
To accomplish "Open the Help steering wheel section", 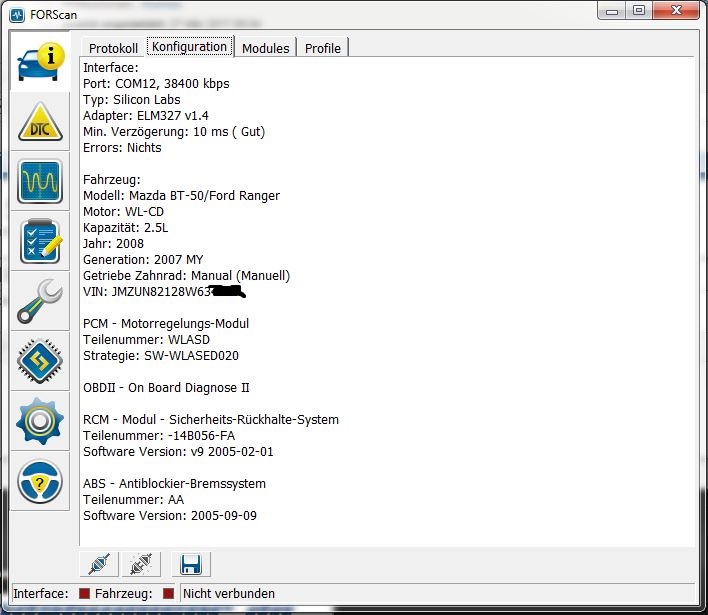I will (41, 481).
